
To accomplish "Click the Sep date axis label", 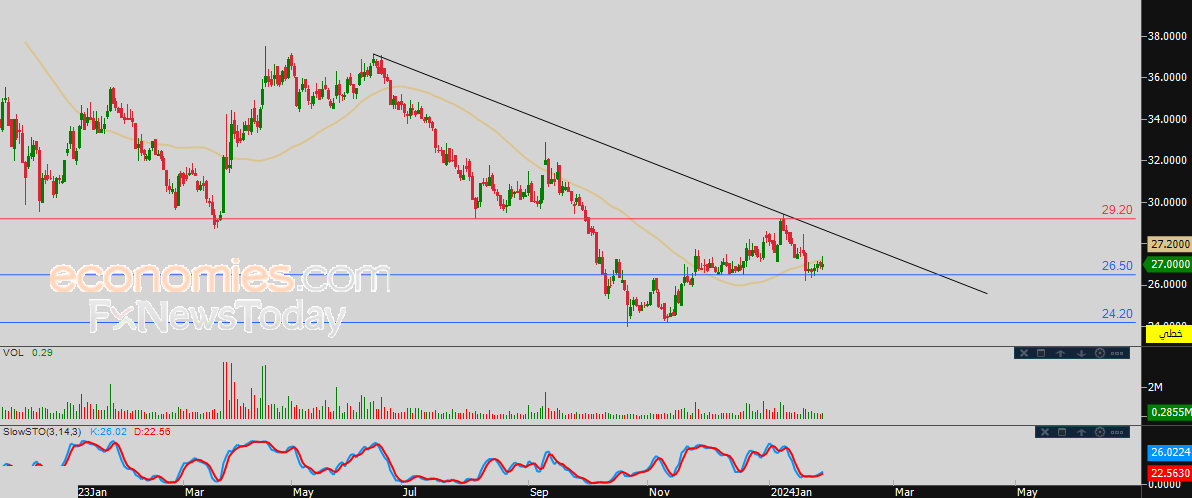I will click(539, 492).
